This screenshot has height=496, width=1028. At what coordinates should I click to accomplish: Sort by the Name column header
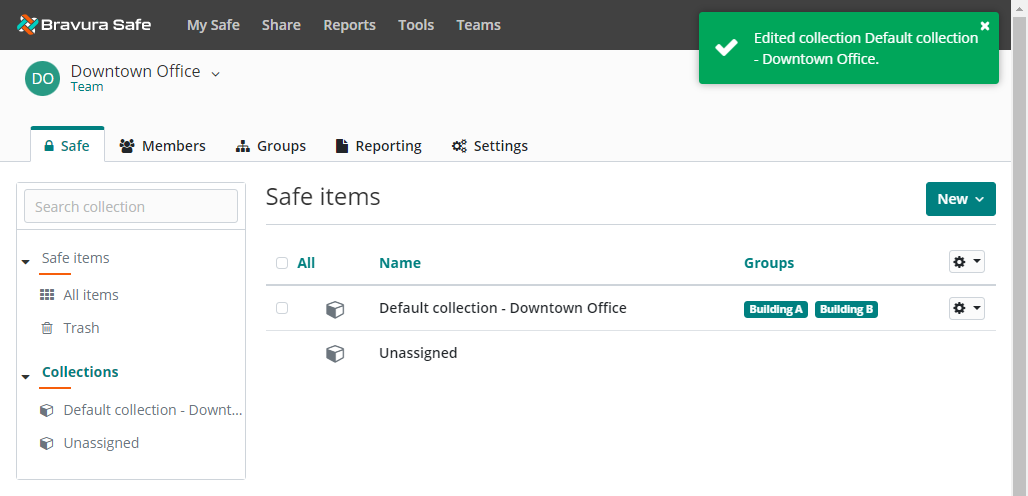[400, 263]
